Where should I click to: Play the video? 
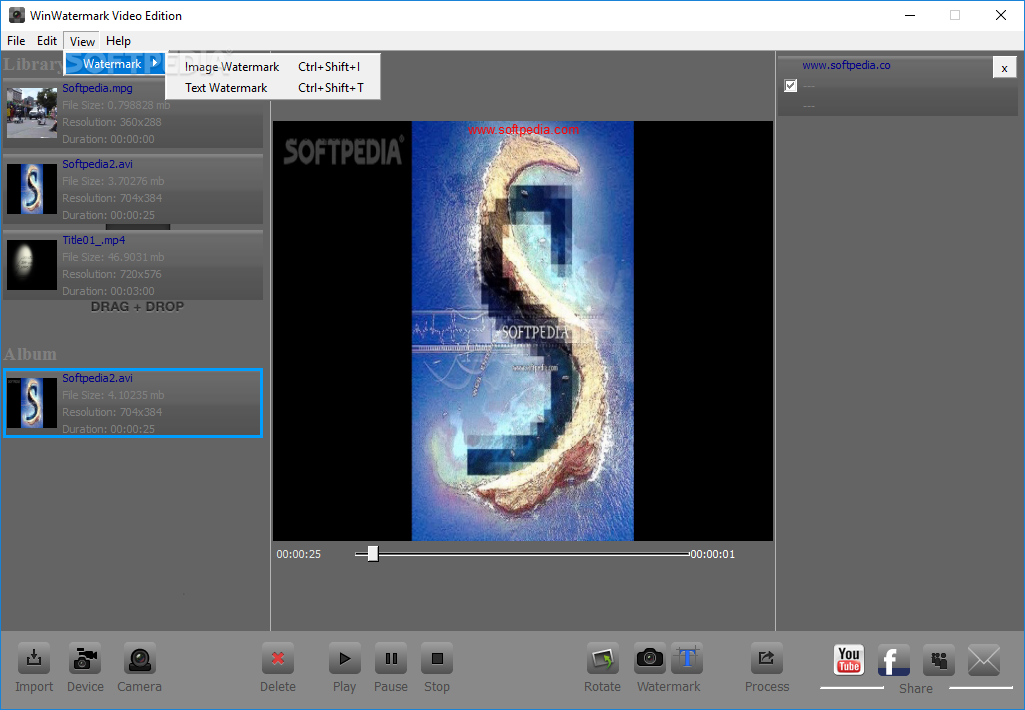pos(344,659)
